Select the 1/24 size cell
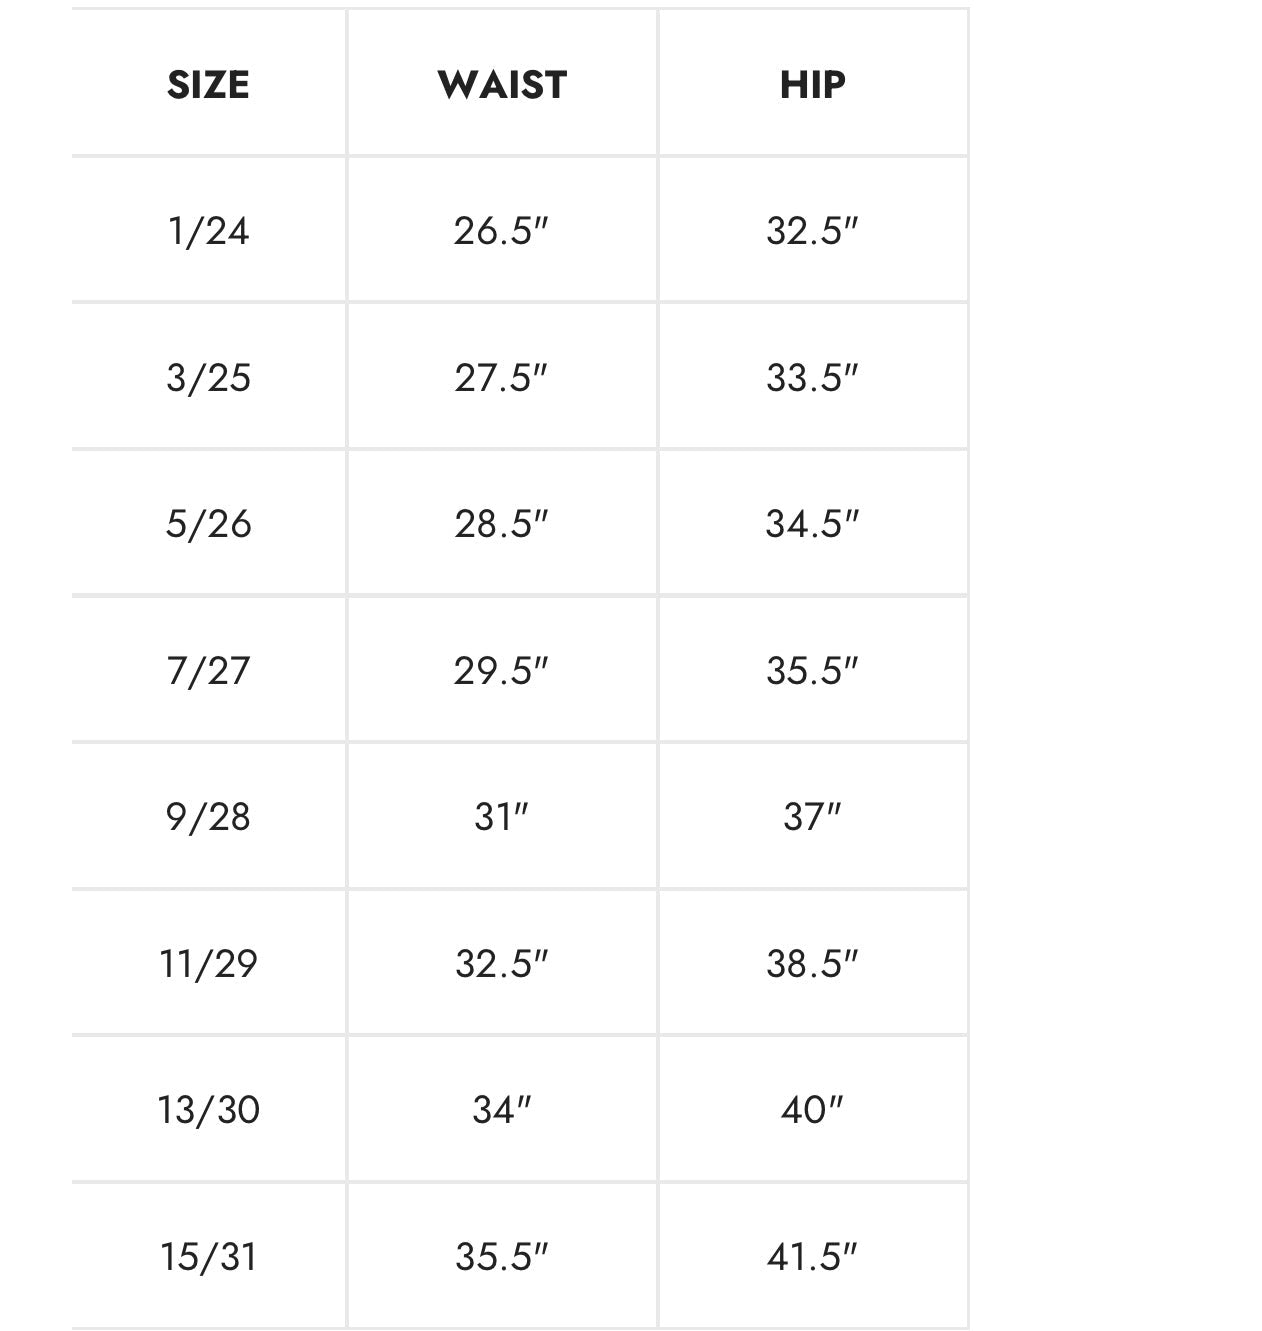The height and width of the screenshot is (1331, 1262). pyautogui.click(x=208, y=231)
